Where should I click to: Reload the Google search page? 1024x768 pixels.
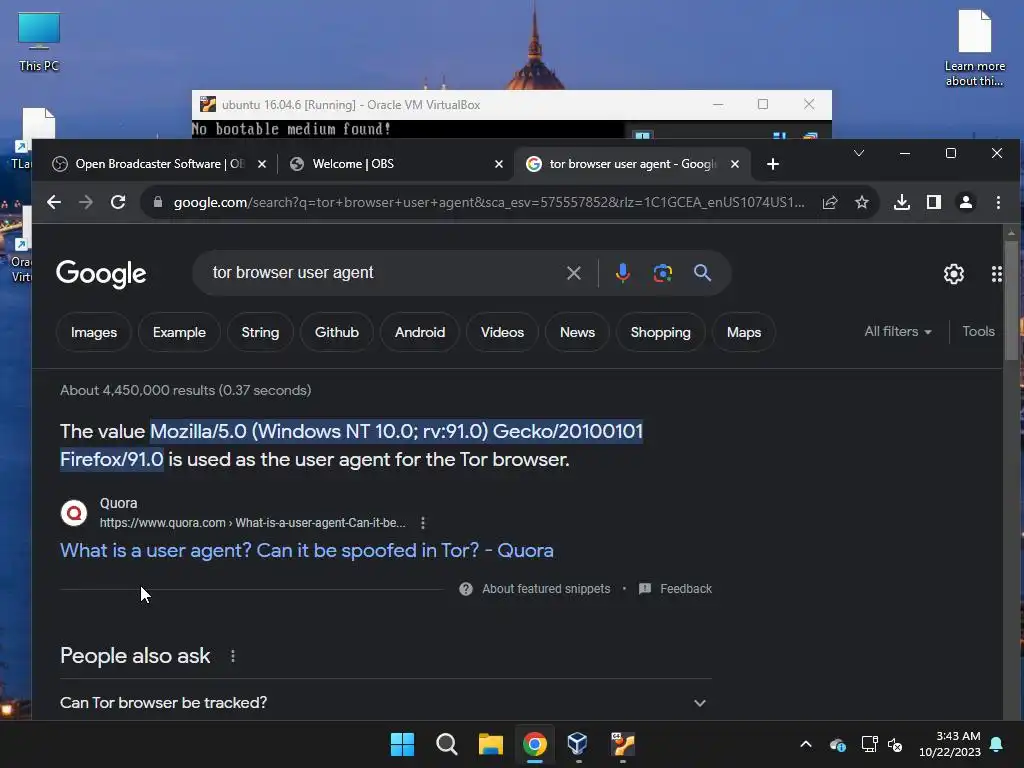(118, 202)
